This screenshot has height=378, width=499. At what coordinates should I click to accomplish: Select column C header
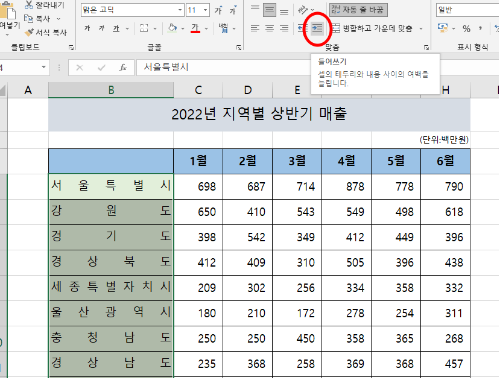[x=198, y=90]
